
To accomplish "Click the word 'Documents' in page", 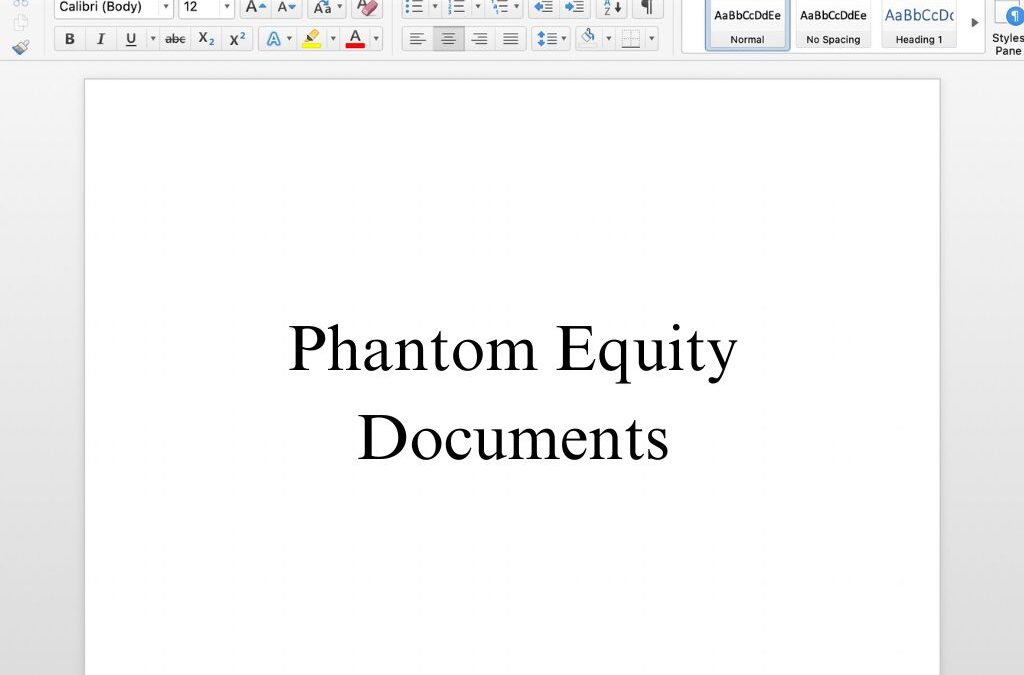I will point(513,437).
